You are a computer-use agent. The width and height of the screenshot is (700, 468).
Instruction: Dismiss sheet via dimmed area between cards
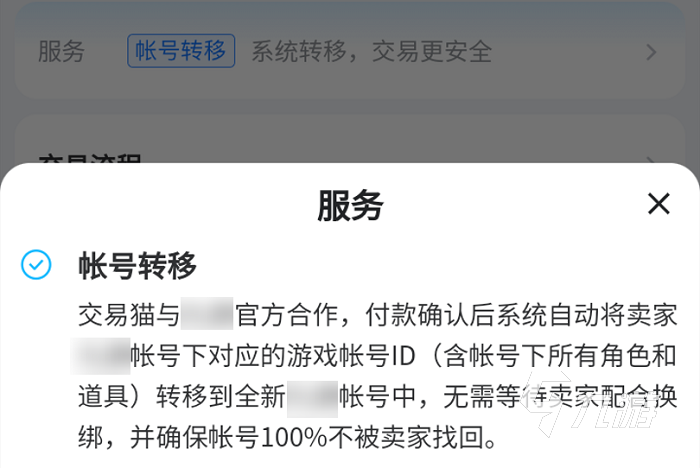[350, 106]
